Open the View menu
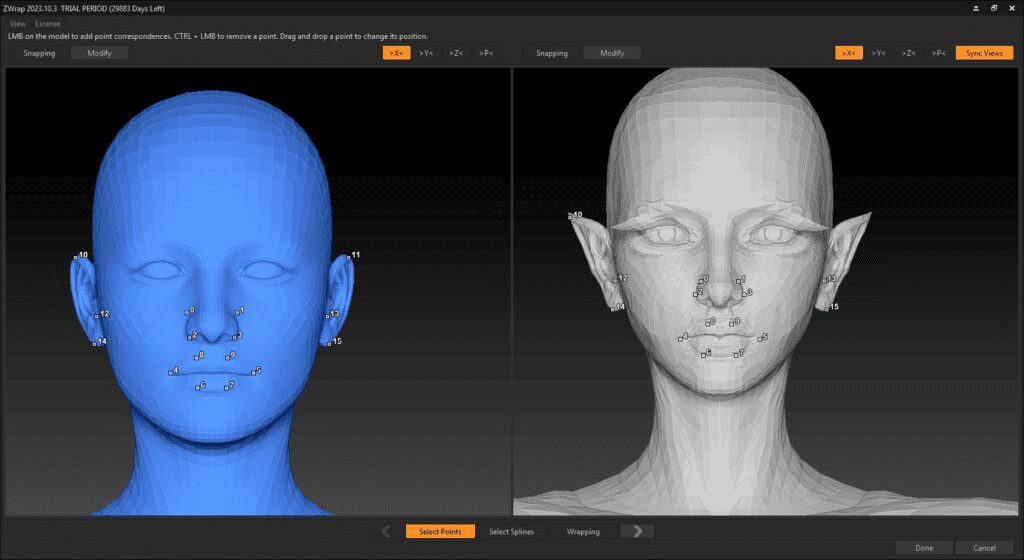Screen dimensions: 1024x560 tap(18, 23)
